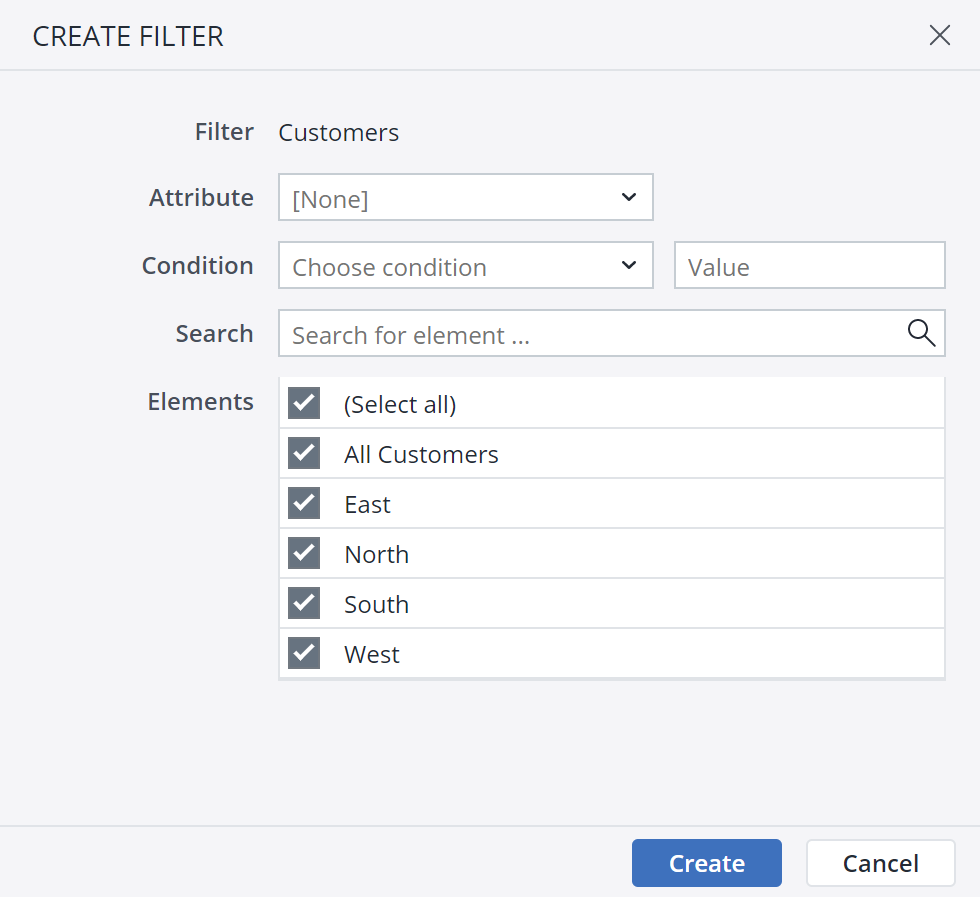Click the Value input field
This screenshot has width=980, height=897.
pyautogui.click(x=809, y=265)
